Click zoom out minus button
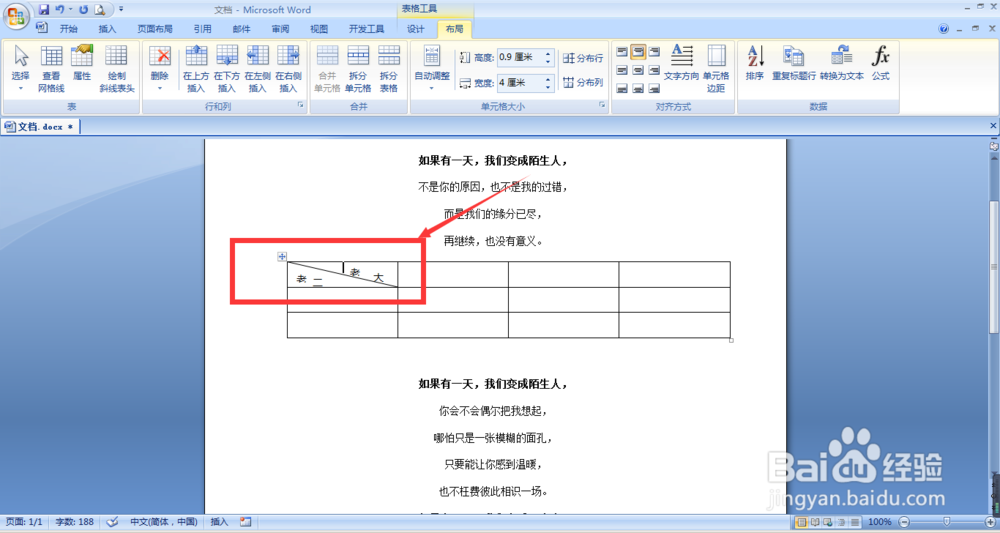Screen dimensions: 1000x533 (x=904, y=522)
